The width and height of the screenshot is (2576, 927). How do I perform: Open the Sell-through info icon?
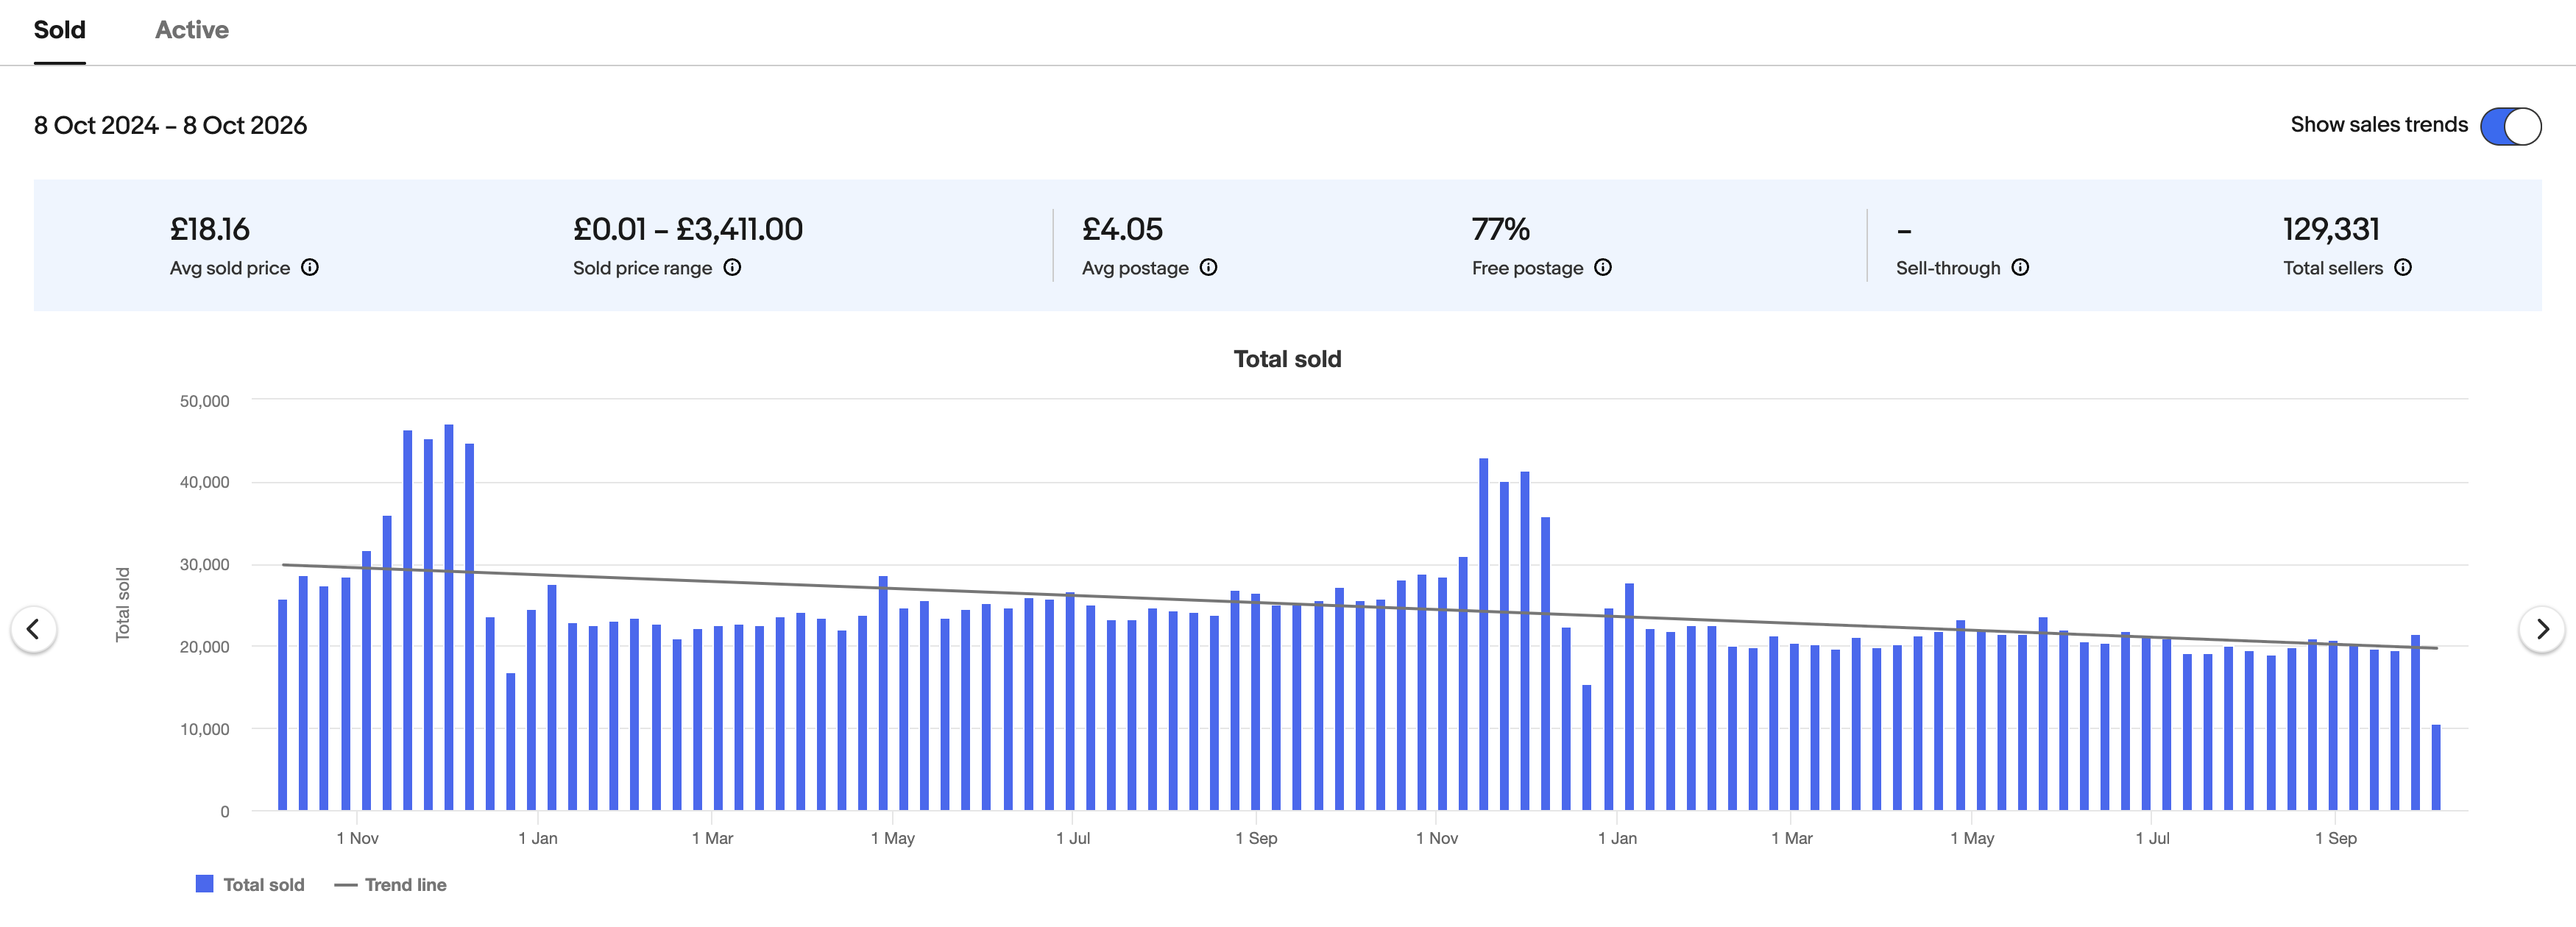(2020, 267)
